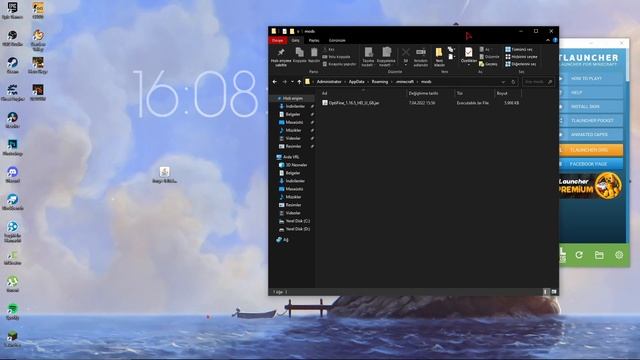Image resolution: width=640 pixels, height=360 pixels.
Task: Open Kopyalama hedefi copy-to button
Action: [x=386, y=57]
